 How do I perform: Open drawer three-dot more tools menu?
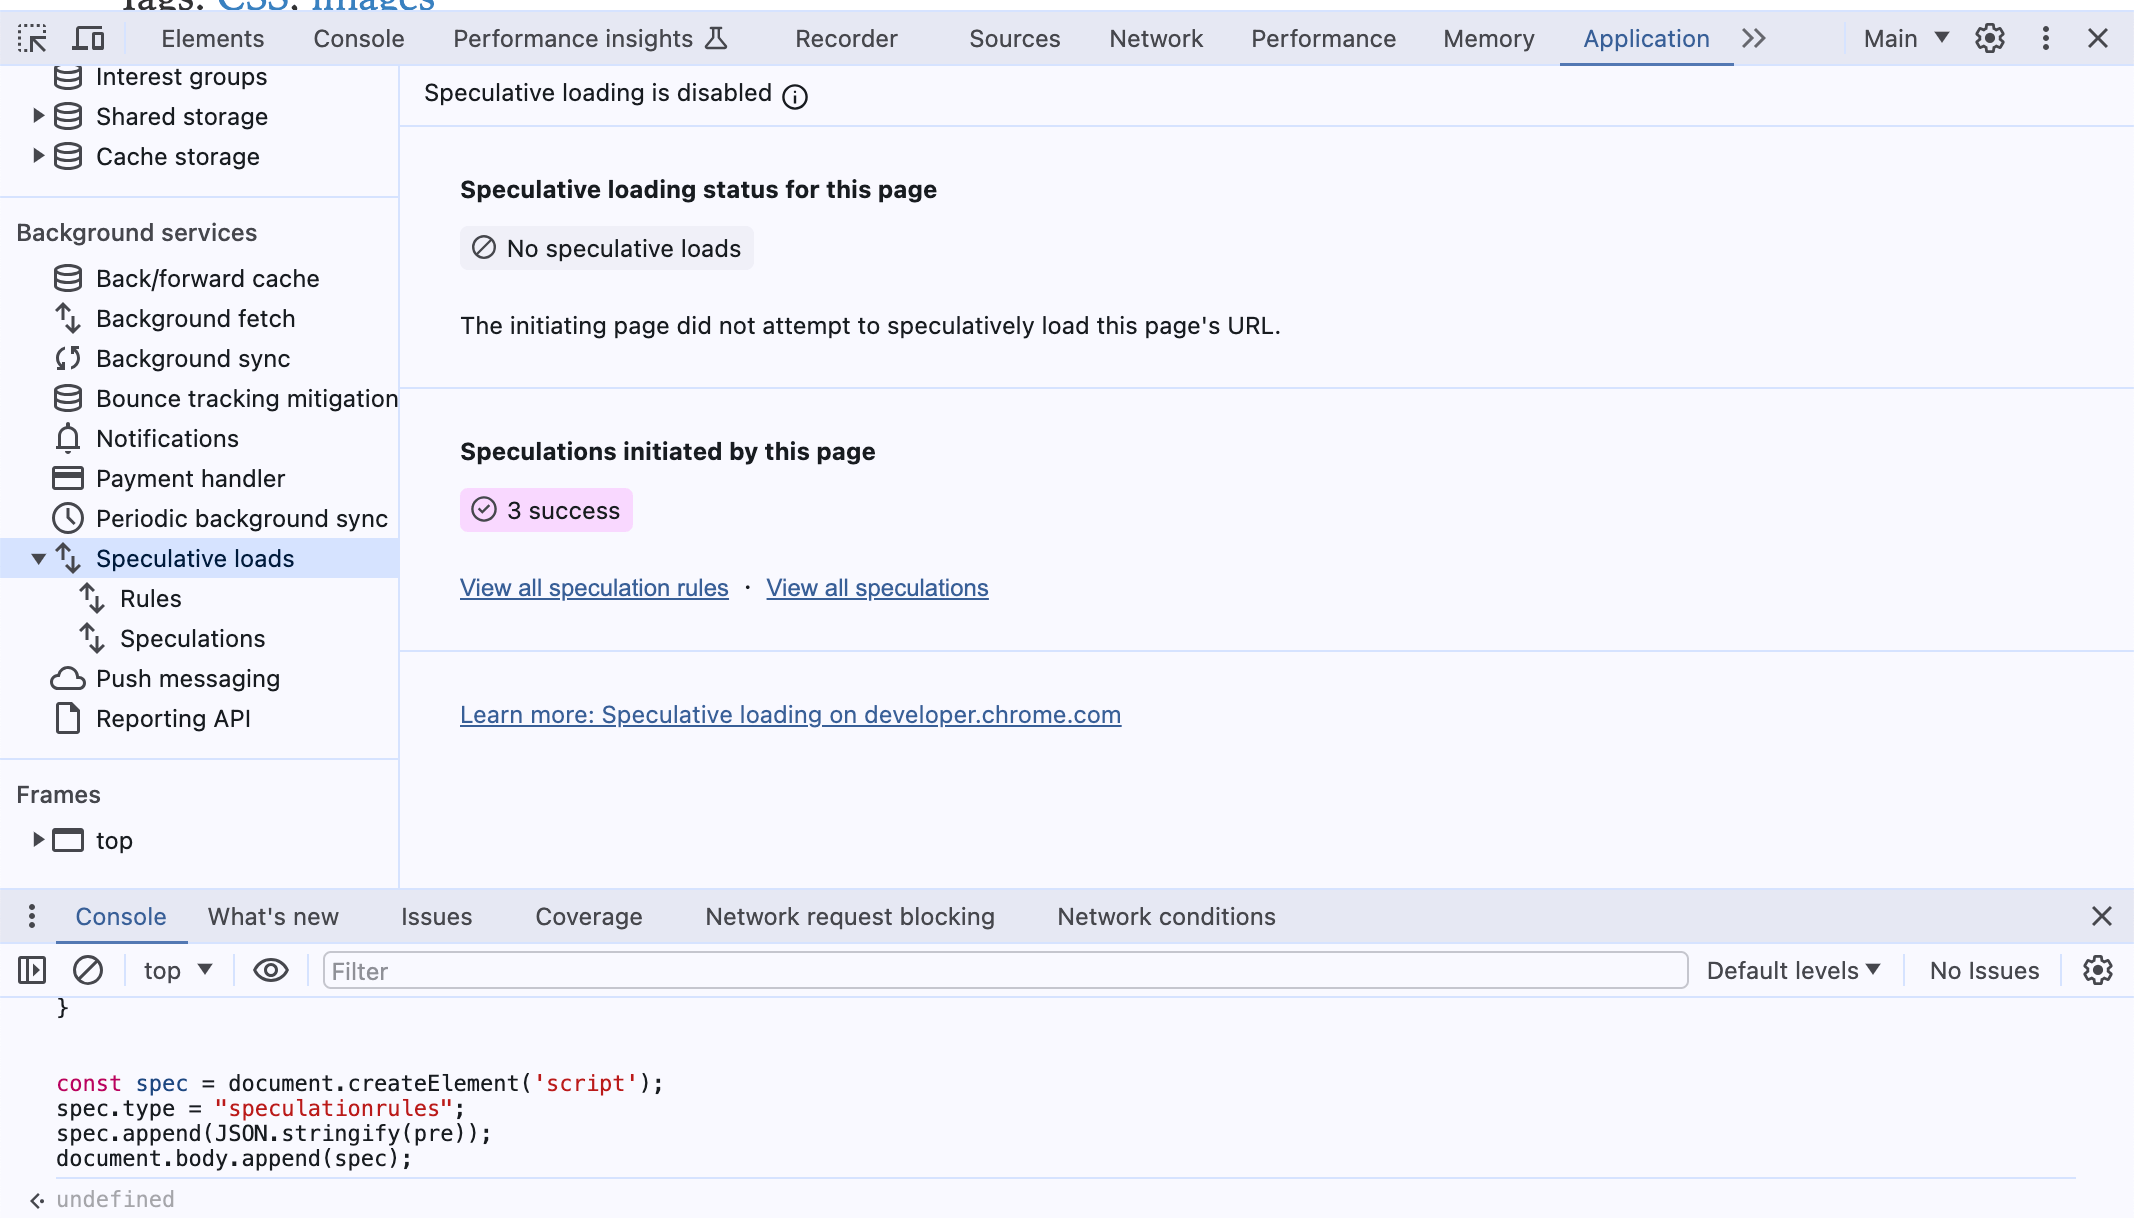click(32, 916)
